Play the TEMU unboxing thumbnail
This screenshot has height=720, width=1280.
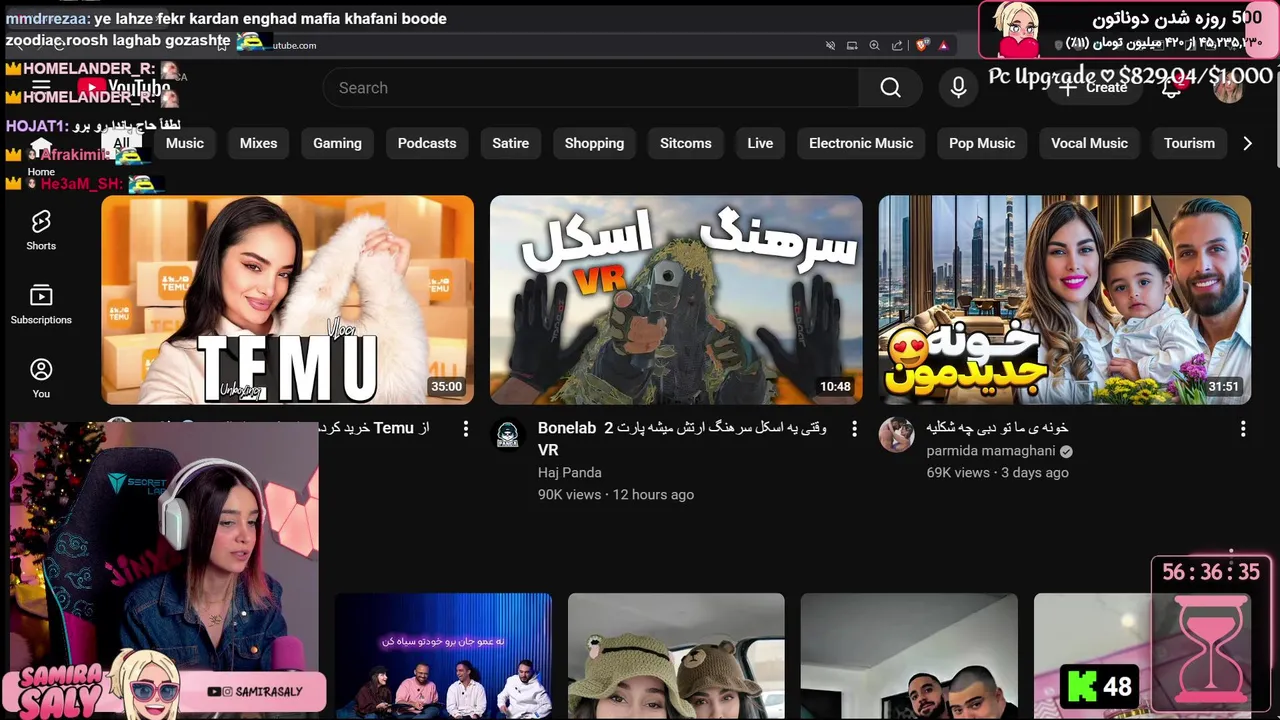pyautogui.click(x=287, y=300)
